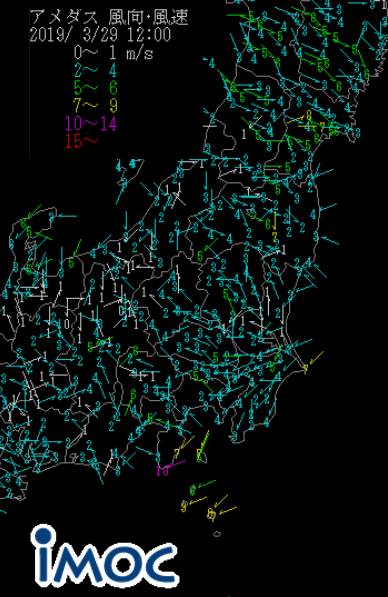
Task: Click the tiny island outline below the 8 marker
Action: point(217,534)
